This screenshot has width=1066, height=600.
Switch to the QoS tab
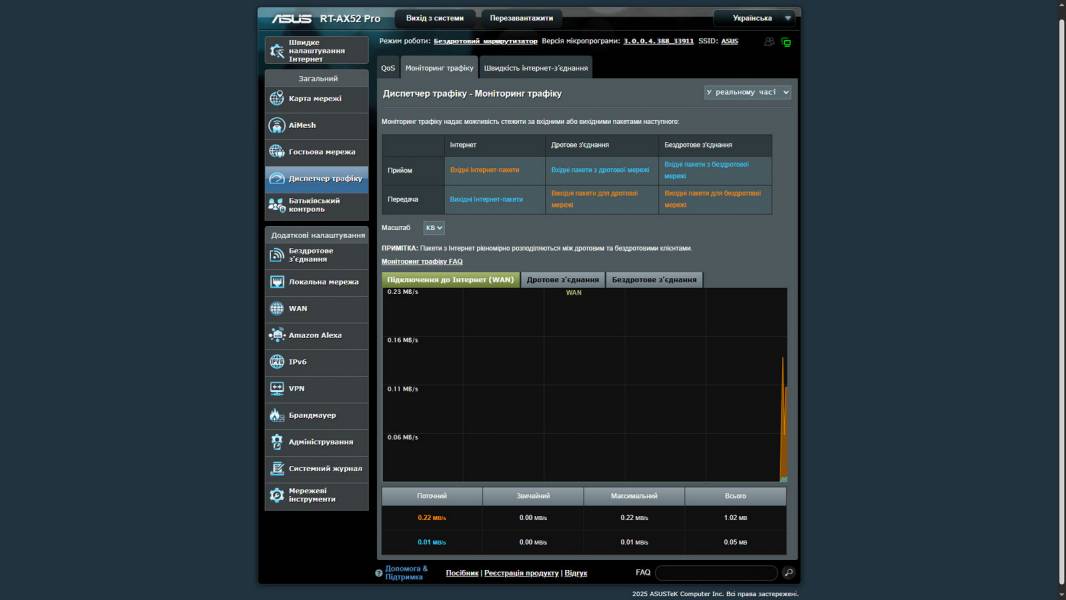coord(388,68)
